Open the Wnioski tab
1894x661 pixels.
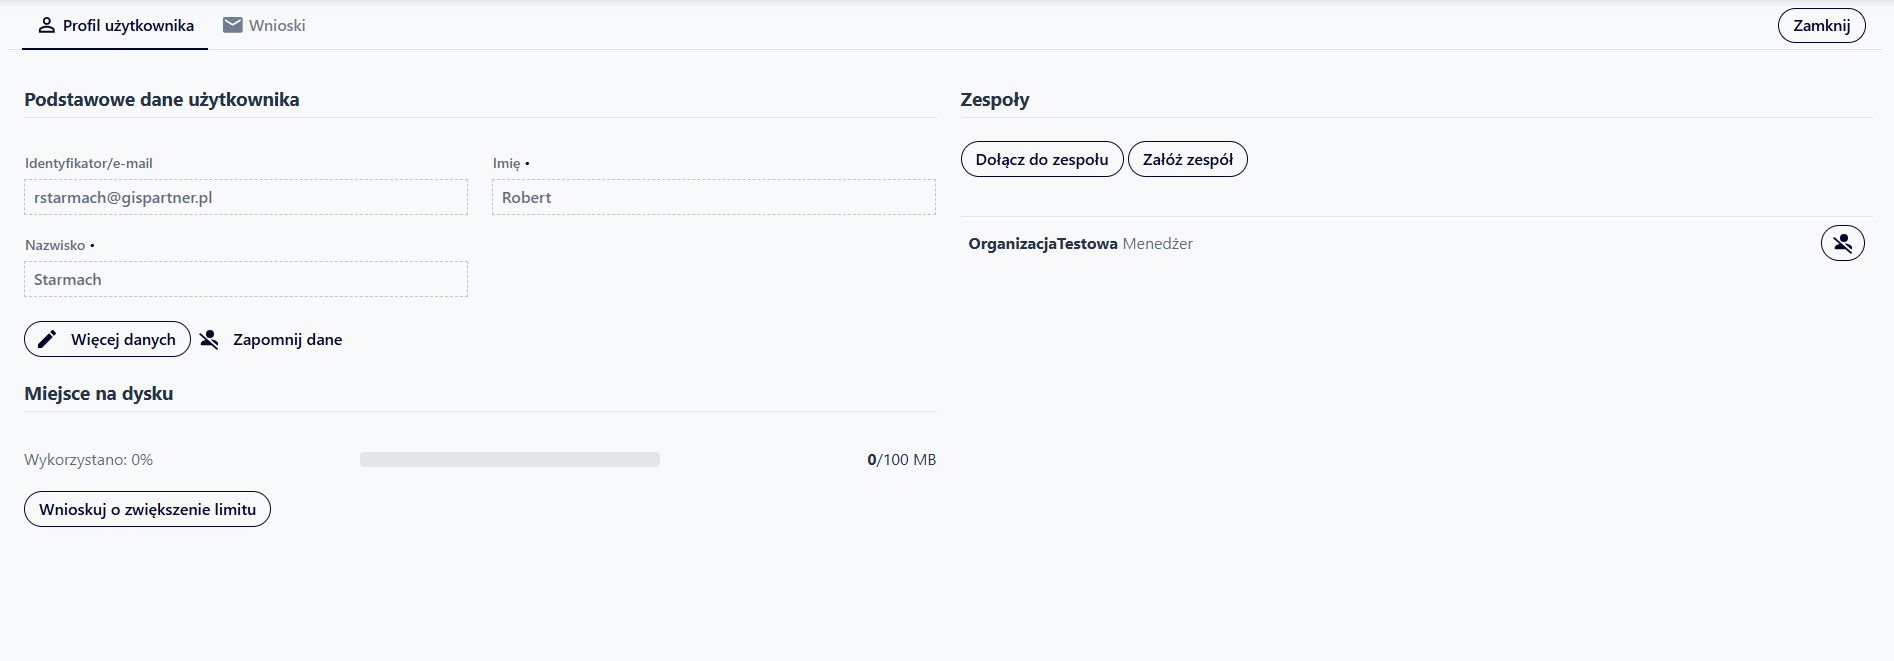(x=277, y=26)
